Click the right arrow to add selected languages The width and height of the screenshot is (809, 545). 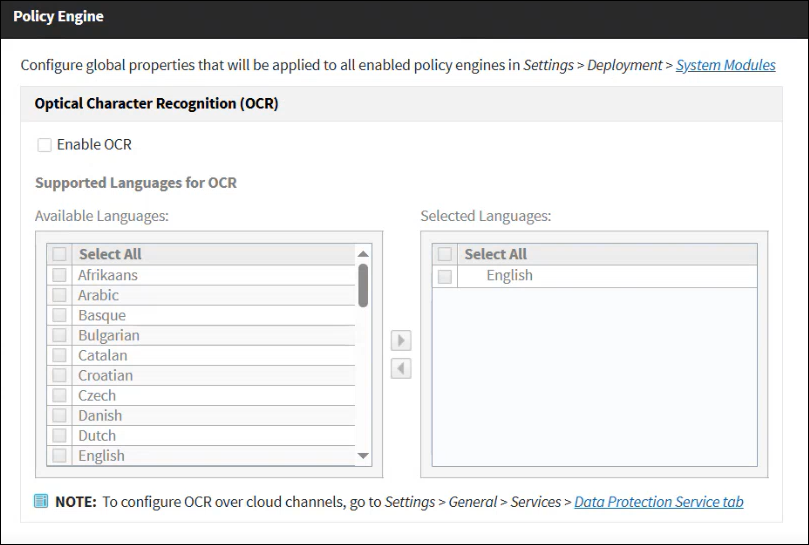(x=401, y=341)
